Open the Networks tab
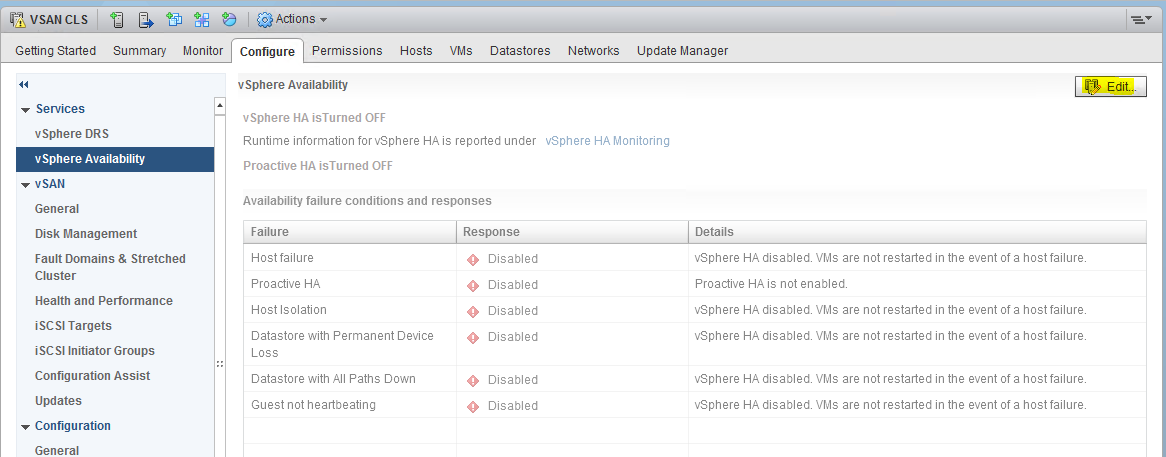This screenshot has width=1166, height=457. tap(593, 51)
